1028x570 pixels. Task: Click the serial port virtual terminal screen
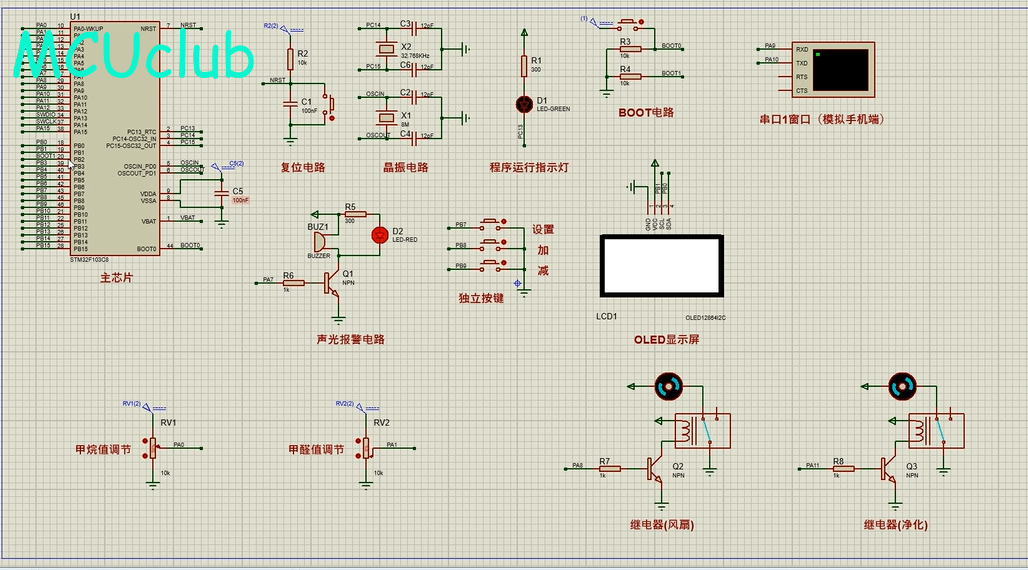(840, 70)
